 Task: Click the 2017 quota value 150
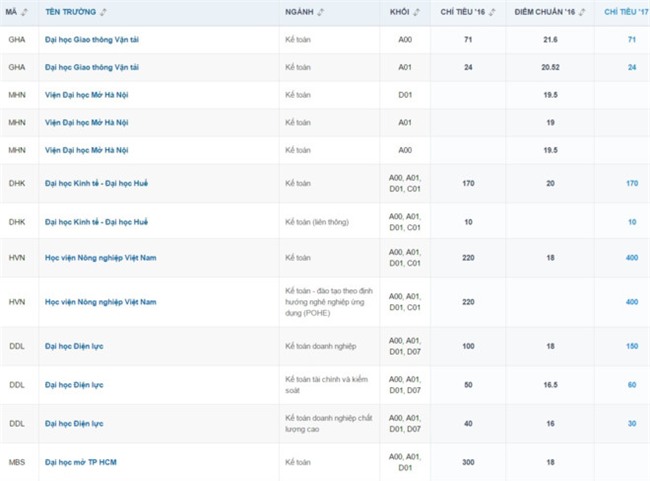tap(631, 345)
